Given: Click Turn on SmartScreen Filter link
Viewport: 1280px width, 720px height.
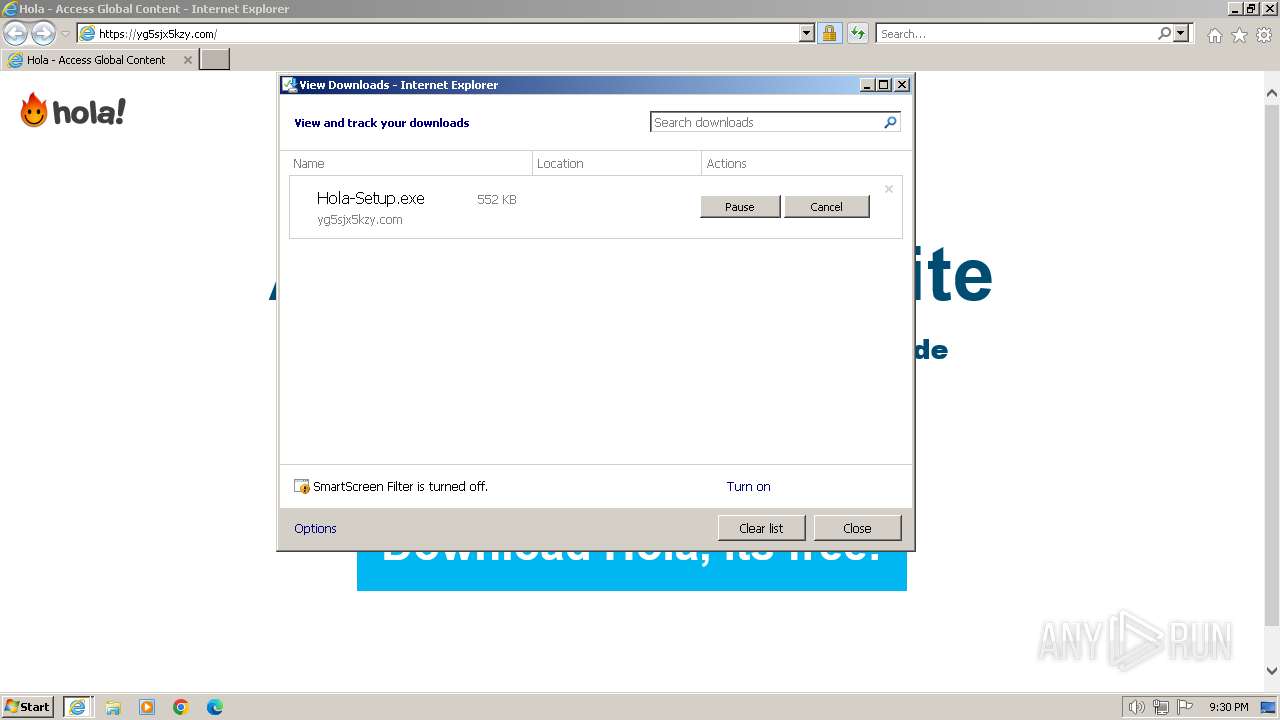Looking at the screenshot, I should tap(748, 487).
